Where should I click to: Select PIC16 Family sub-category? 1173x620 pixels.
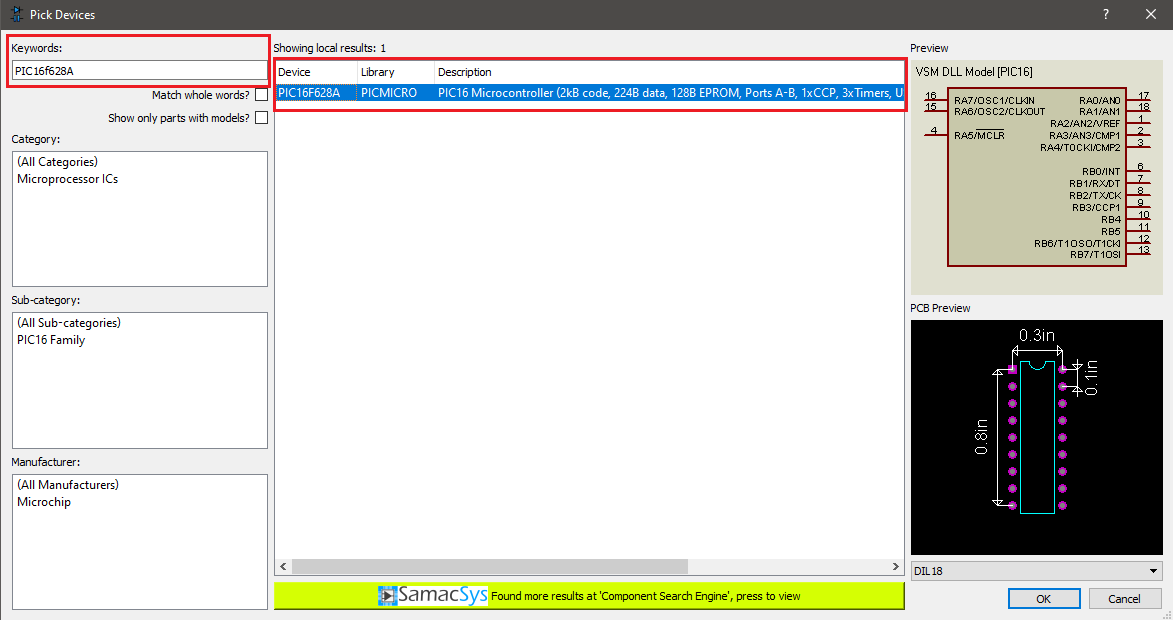(x=51, y=340)
